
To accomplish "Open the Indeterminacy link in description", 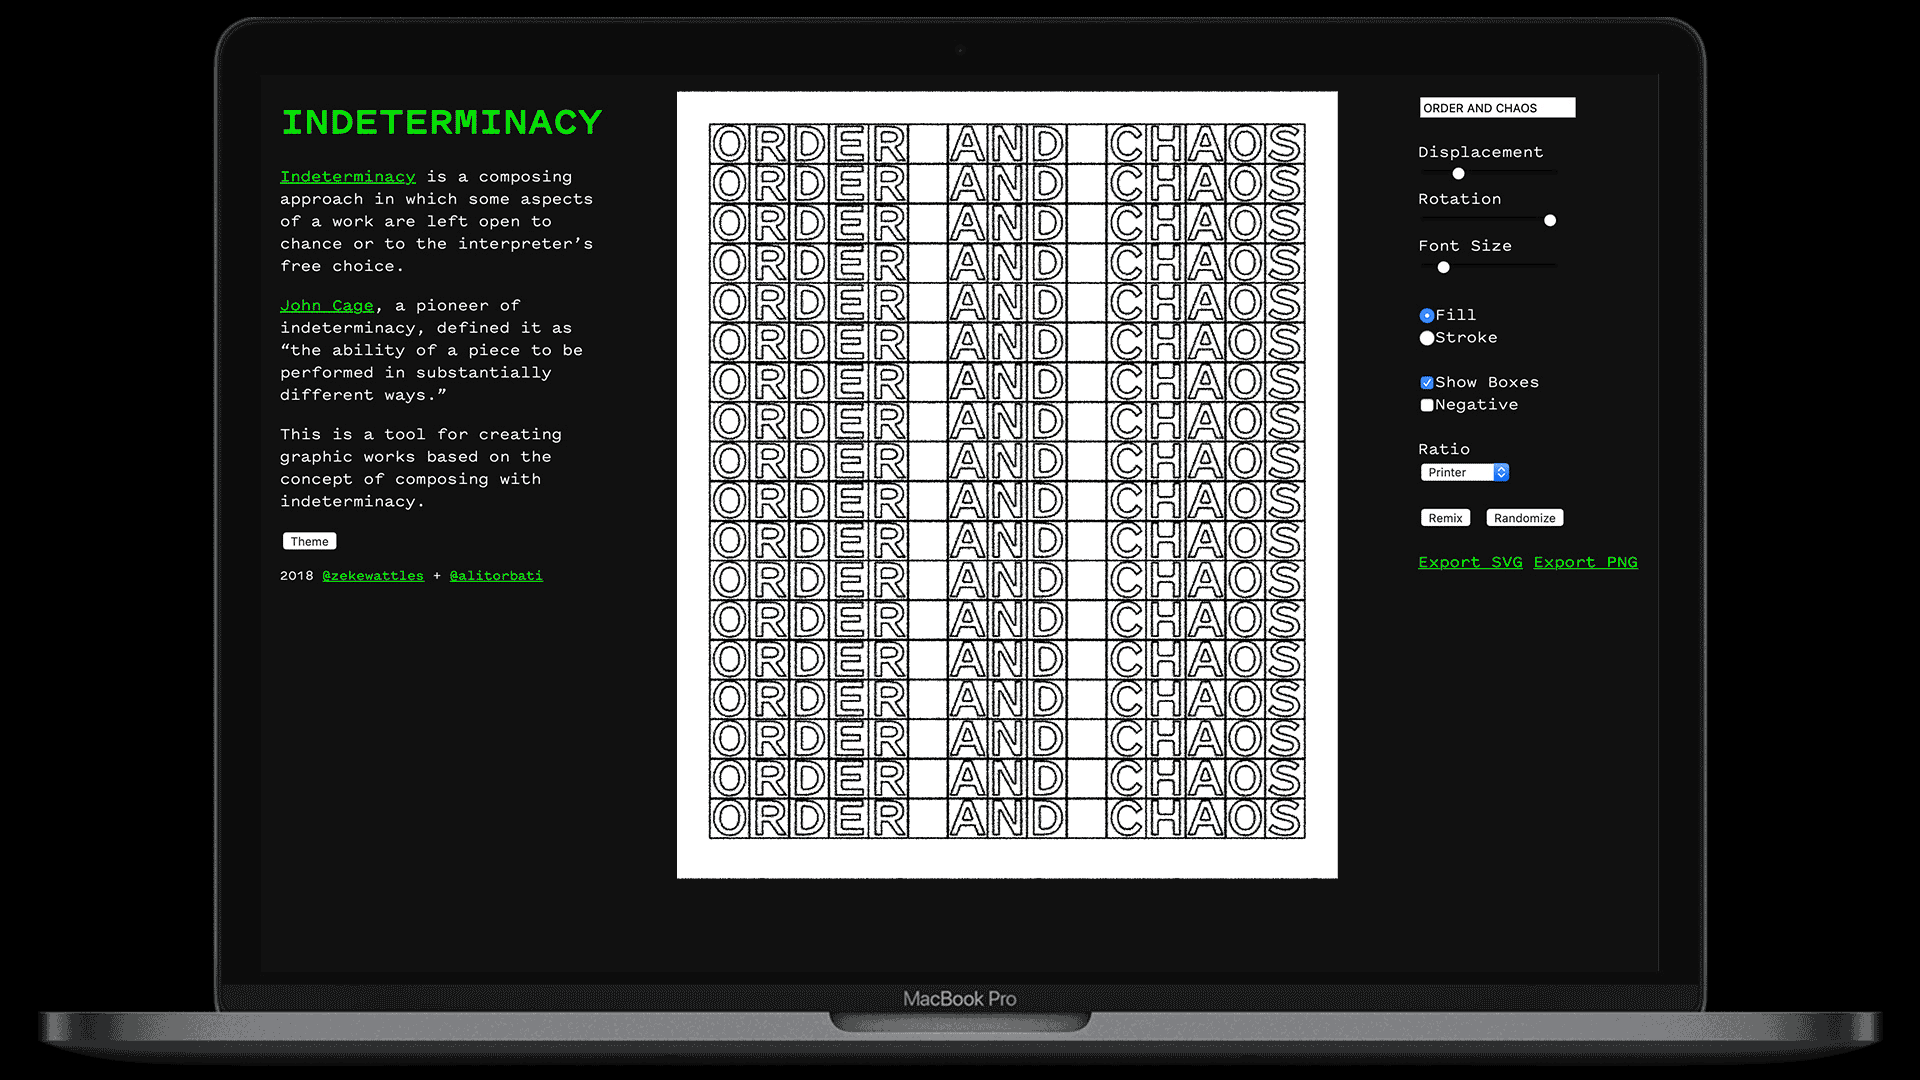I will (347, 177).
